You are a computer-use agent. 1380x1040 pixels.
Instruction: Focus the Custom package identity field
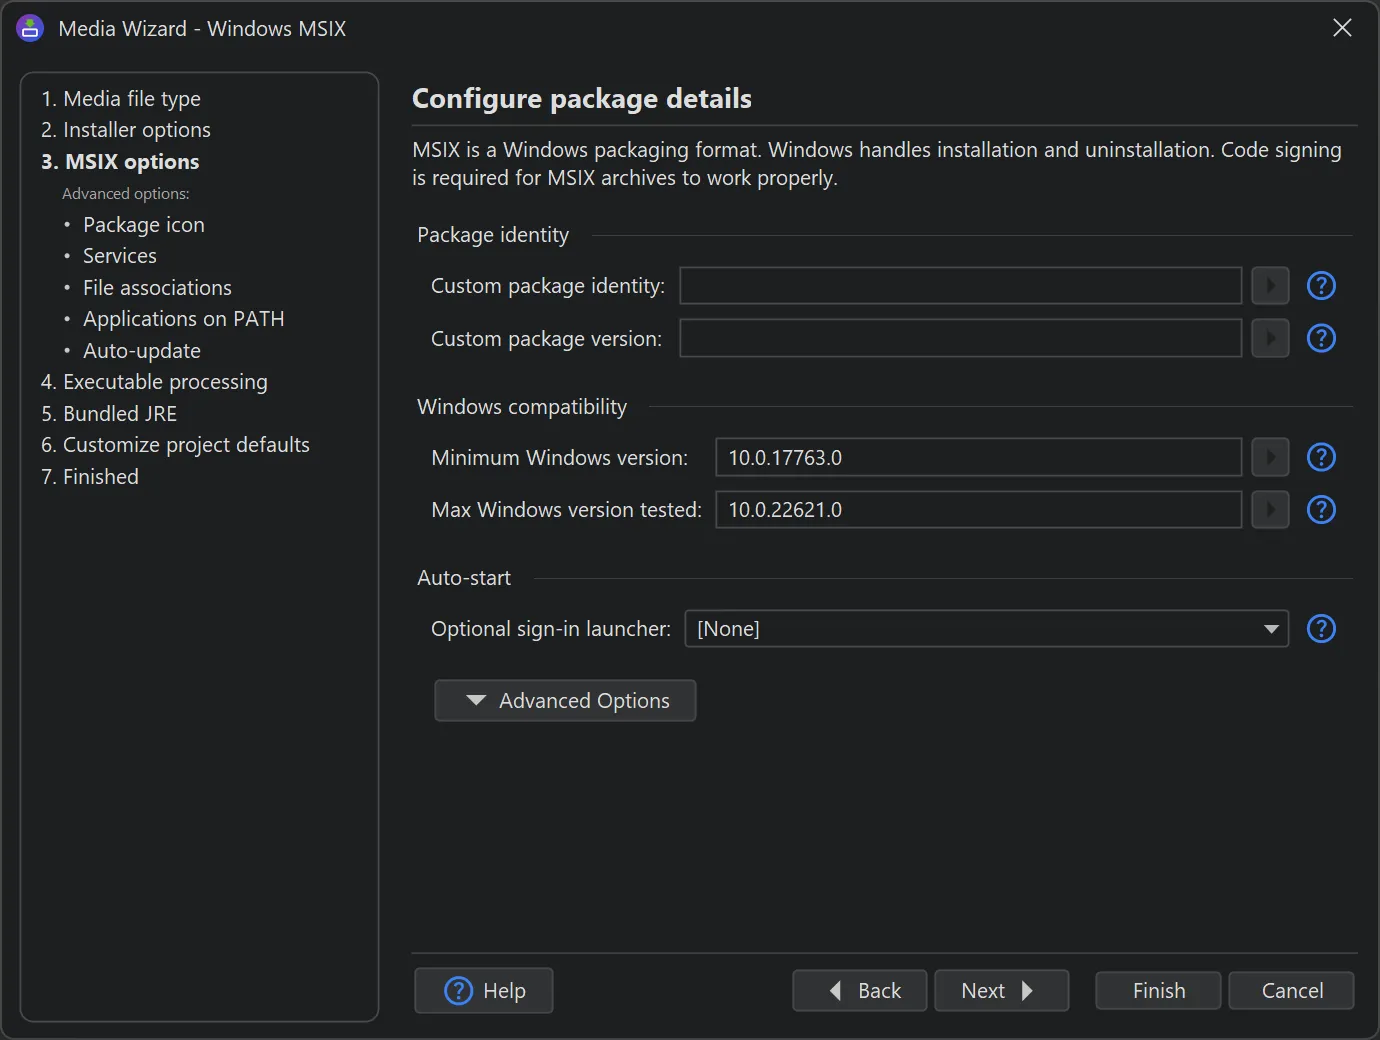961,286
